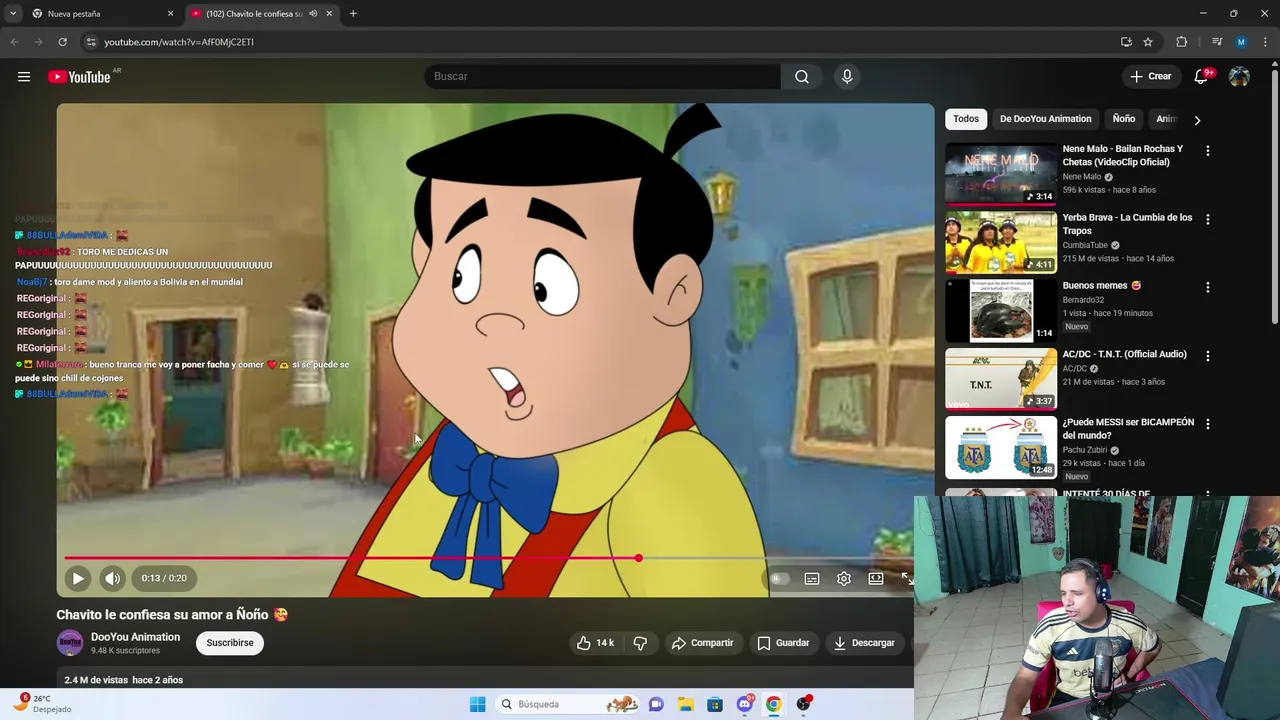Screen dimensions: 1280x720
Task: Open the DooYou Animation channel name link
Action: [x=135, y=637]
